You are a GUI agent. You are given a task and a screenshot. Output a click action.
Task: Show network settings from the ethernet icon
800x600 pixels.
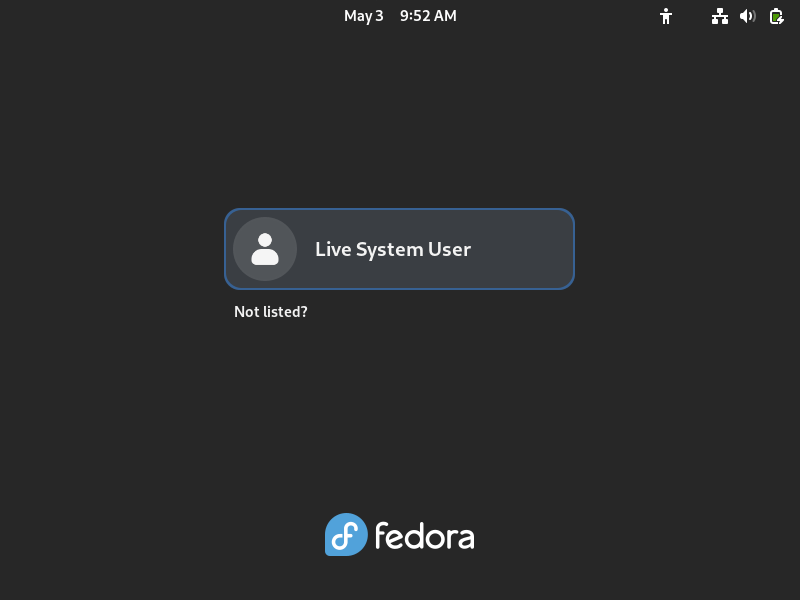pyautogui.click(x=720, y=16)
